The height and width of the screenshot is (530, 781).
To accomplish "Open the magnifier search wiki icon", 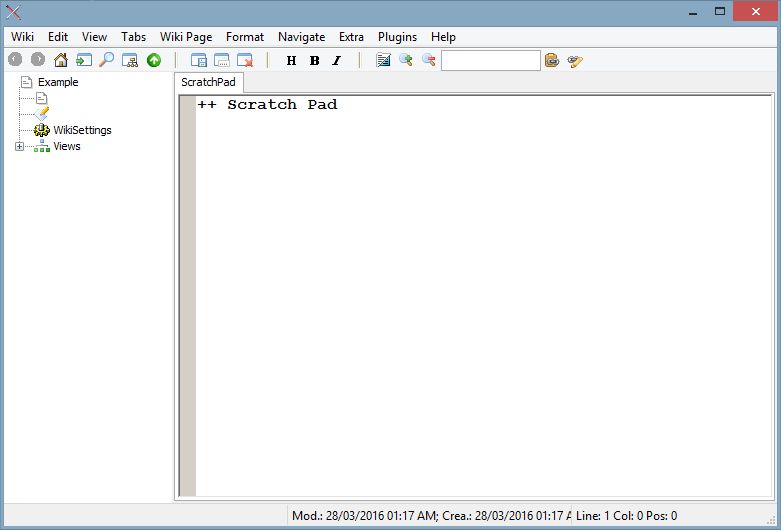I will (x=107, y=61).
